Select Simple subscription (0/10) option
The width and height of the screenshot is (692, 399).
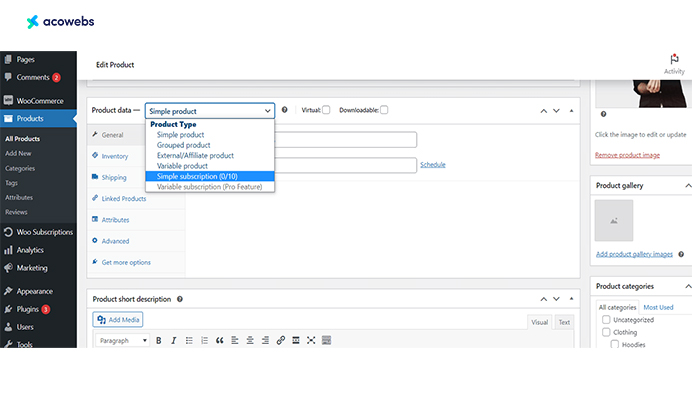coord(210,176)
